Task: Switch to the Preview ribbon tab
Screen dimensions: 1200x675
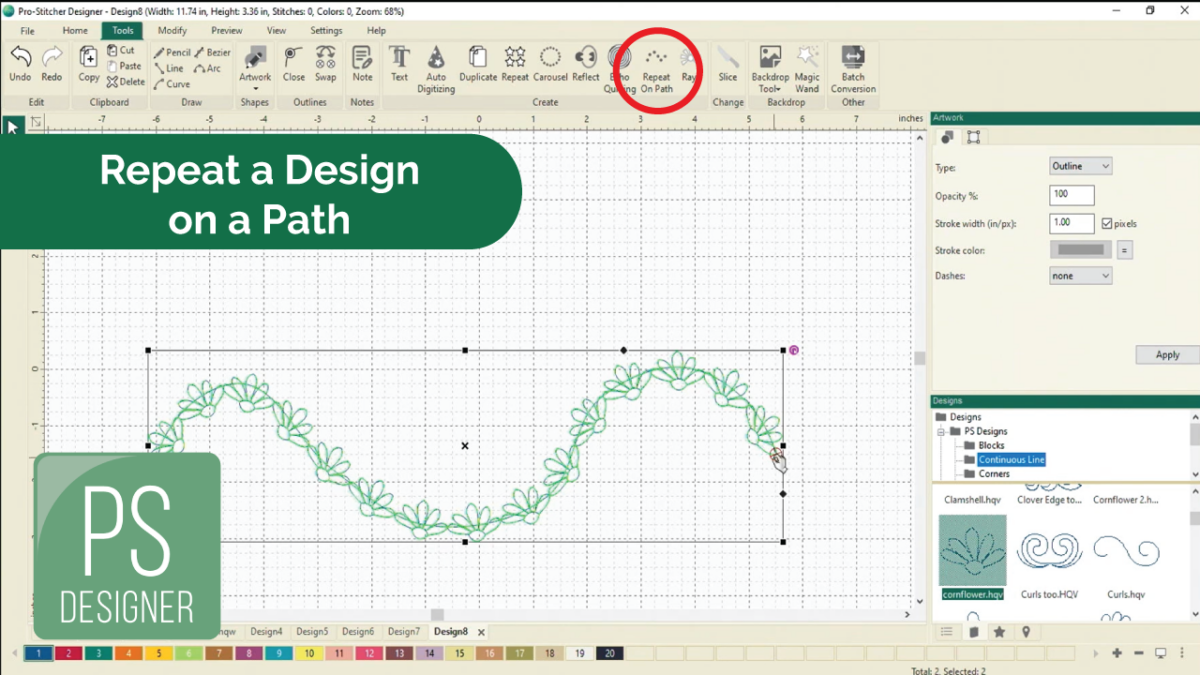Action: pyautogui.click(x=227, y=31)
